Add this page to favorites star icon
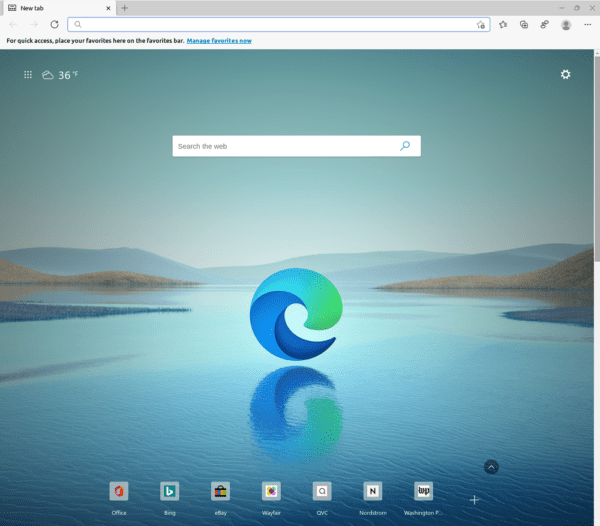600x526 pixels. pos(481,25)
